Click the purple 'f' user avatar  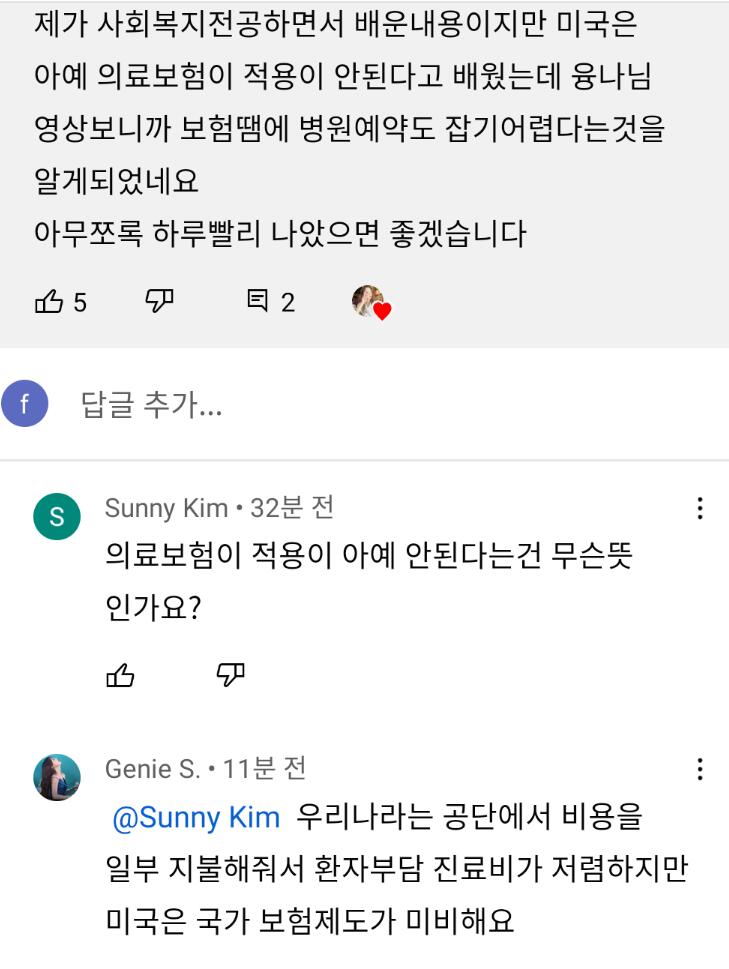point(25,406)
